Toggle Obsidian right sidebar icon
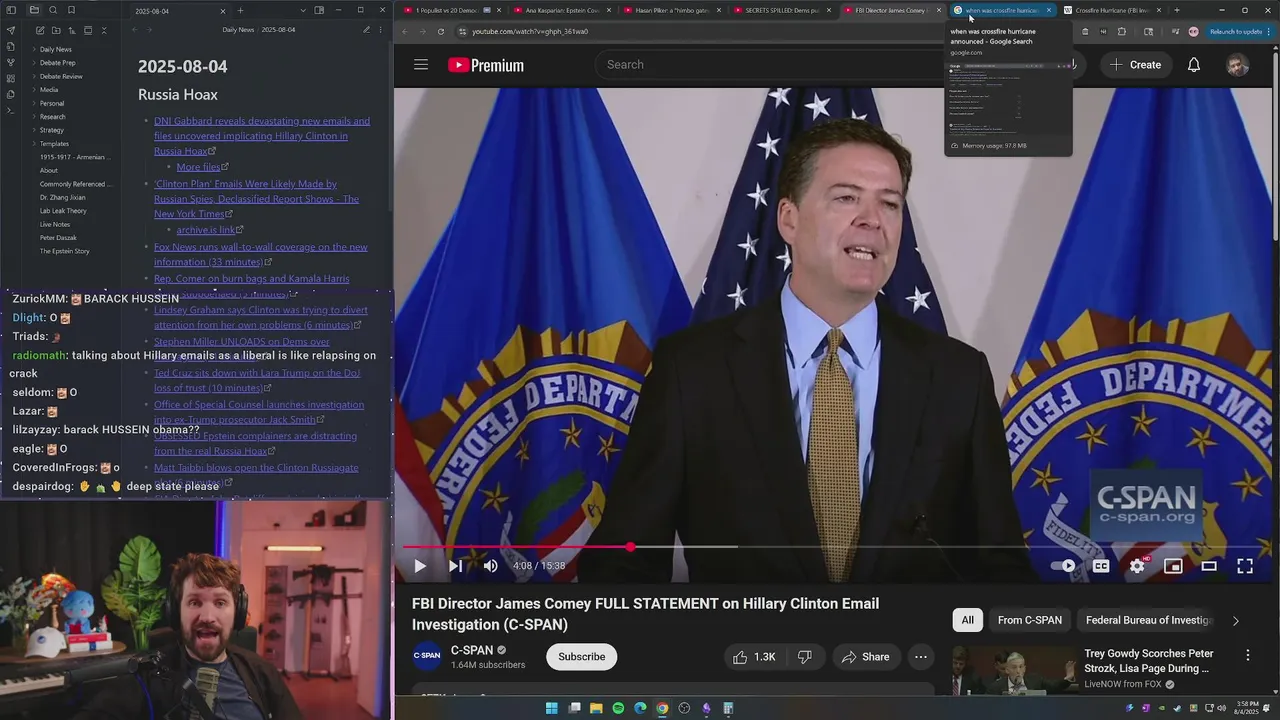The width and height of the screenshot is (1280, 720). 319,10
